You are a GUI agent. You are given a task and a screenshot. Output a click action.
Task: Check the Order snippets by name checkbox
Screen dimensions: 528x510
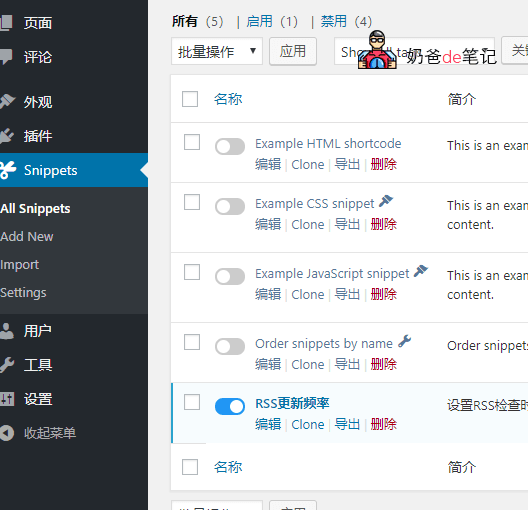coord(192,342)
